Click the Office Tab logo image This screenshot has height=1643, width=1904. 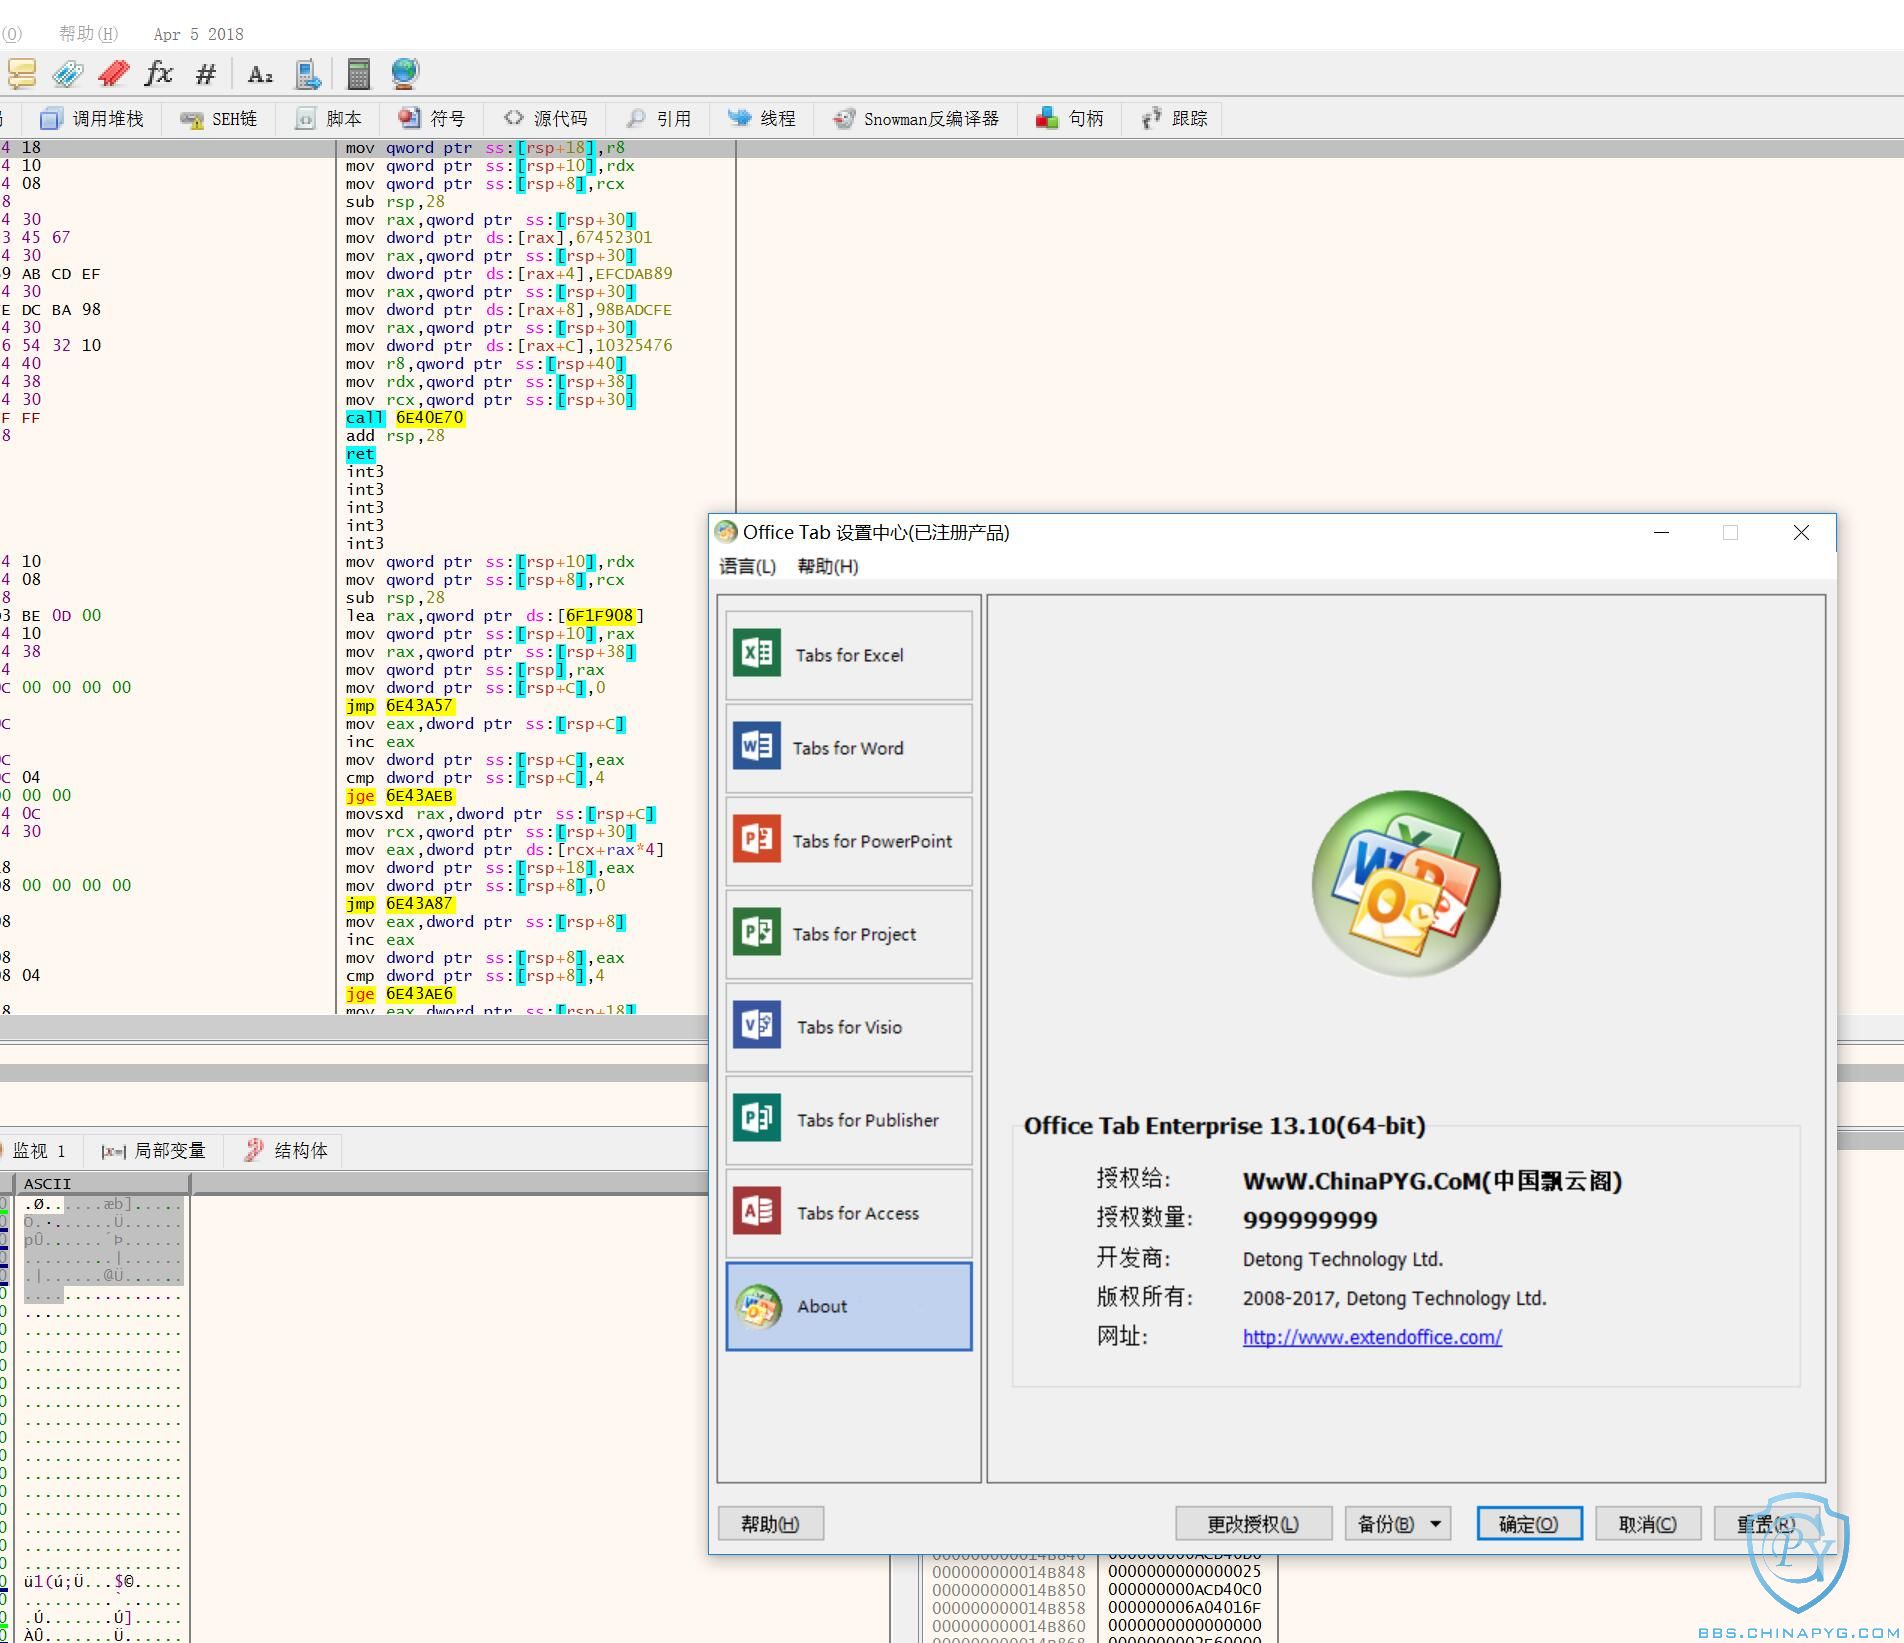[x=1405, y=884]
